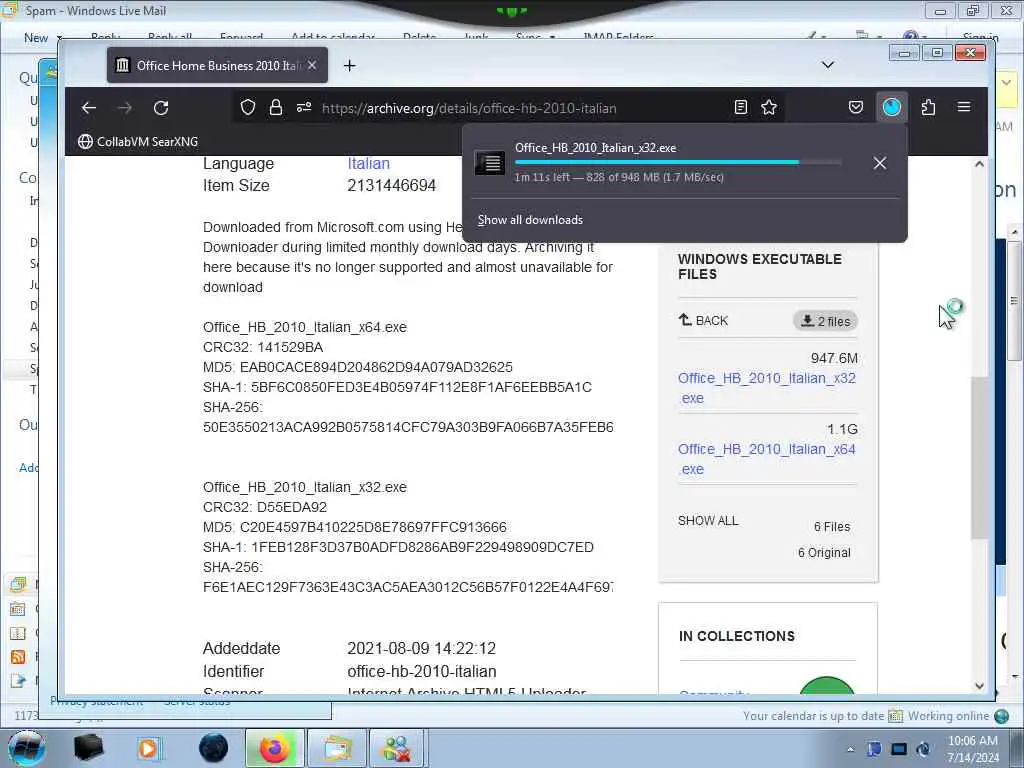Viewport: 1024px width, 768px height.
Task: Expand the list all tabs chevron
Action: coord(827,65)
